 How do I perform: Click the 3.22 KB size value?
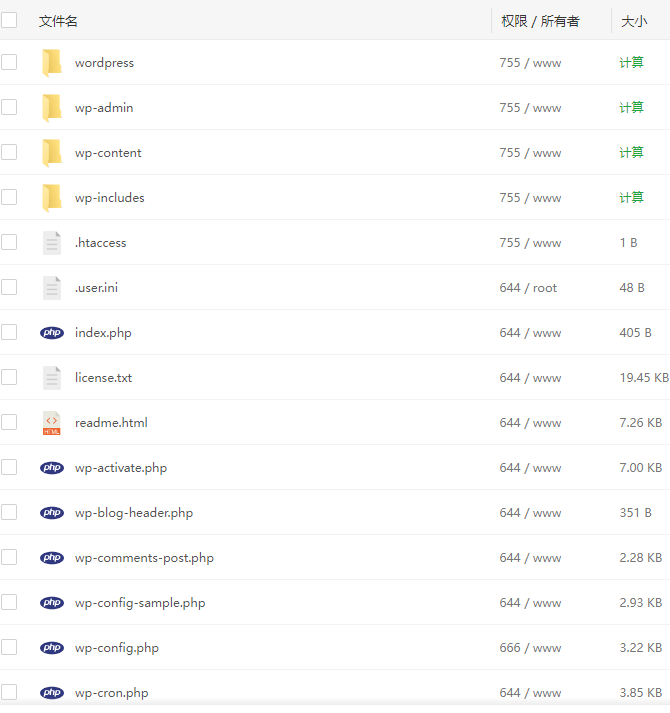(640, 648)
